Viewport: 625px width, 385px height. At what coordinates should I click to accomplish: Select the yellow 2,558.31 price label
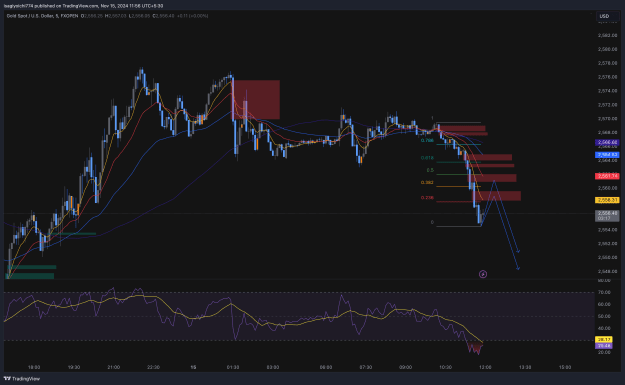tap(607, 200)
